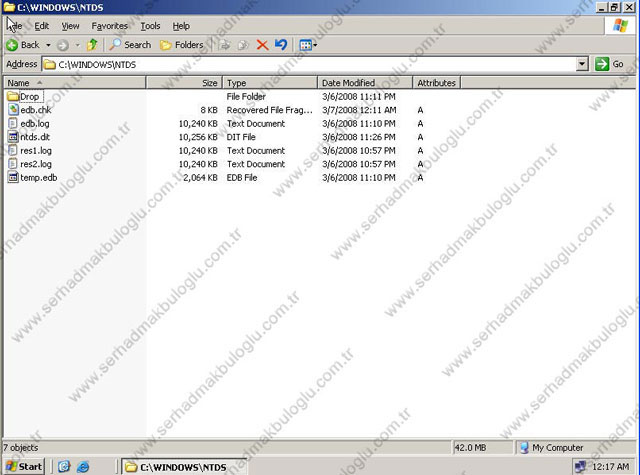This screenshot has height=475, width=640.
Task: Click the Back navigation arrow icon
Action: [x=12, y=45]
